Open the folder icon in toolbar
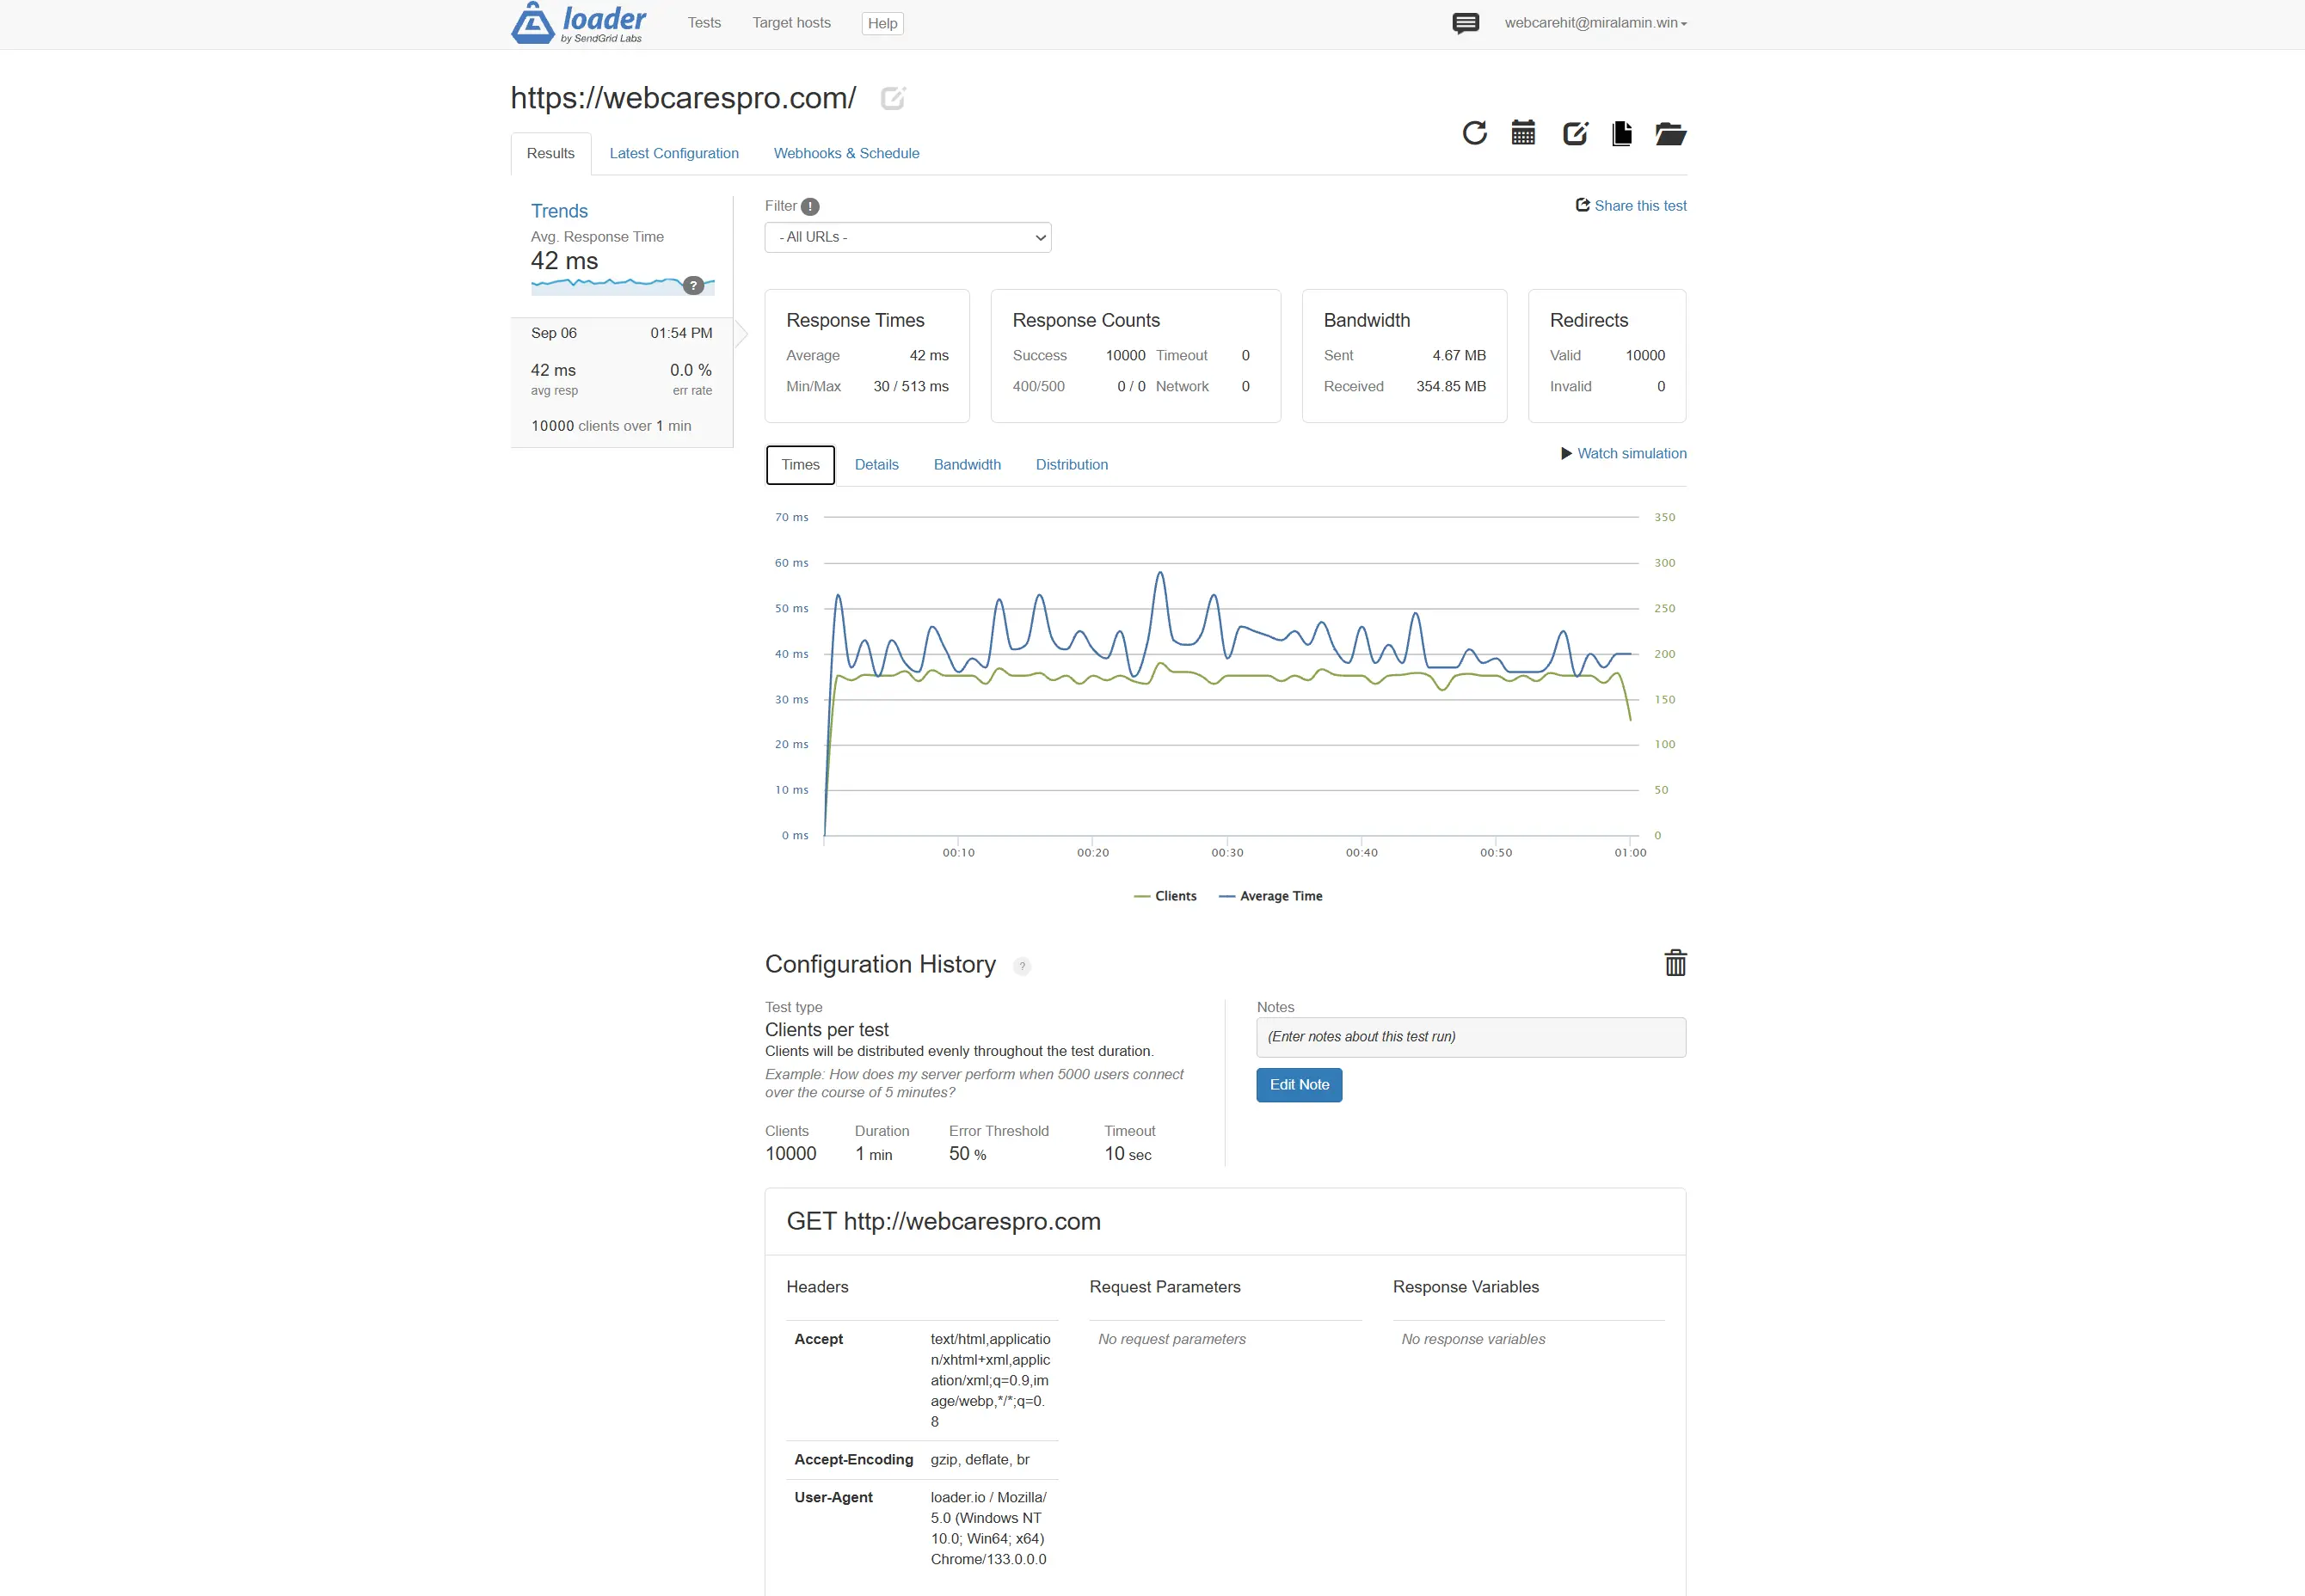Image resolution: width=2305 pixels, height=1596 pixels. 1670,133
